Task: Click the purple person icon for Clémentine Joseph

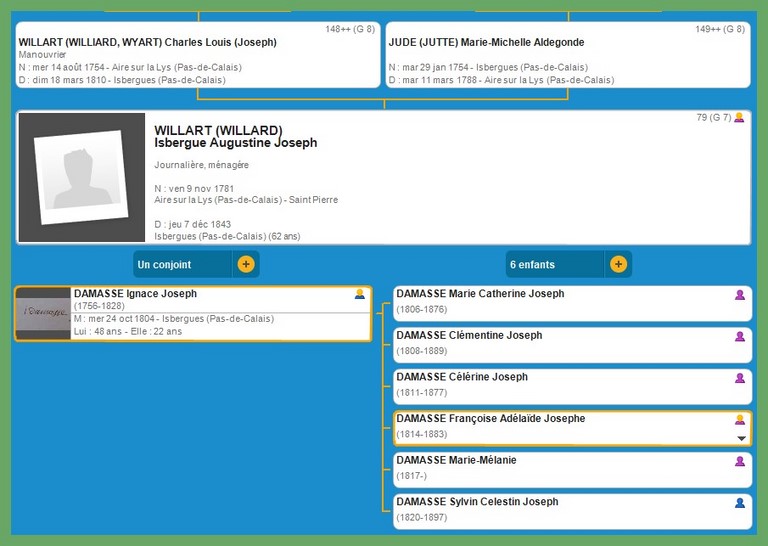Action: (740, 337)
